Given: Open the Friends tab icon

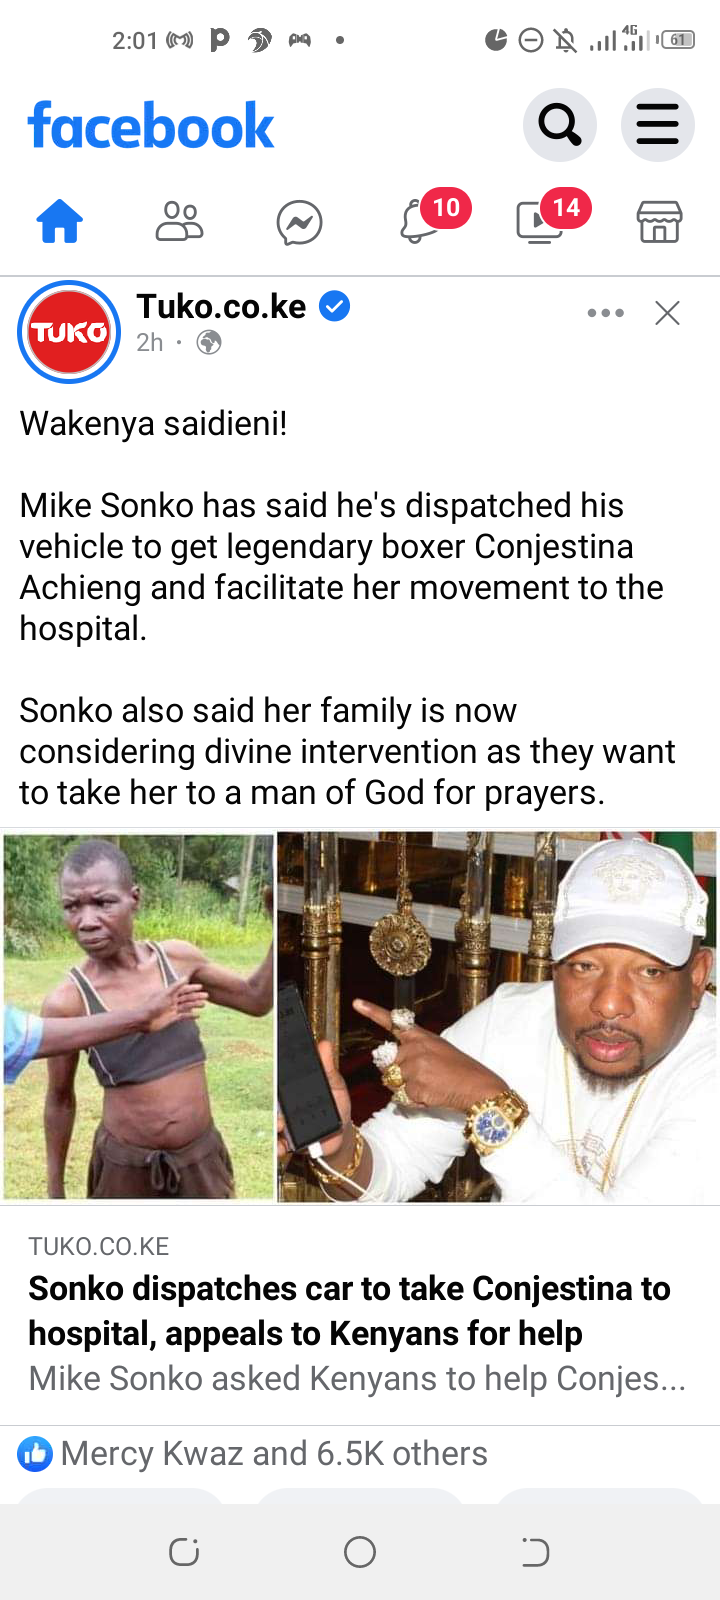Looking at the screenshot, I should tap(180, 222).
